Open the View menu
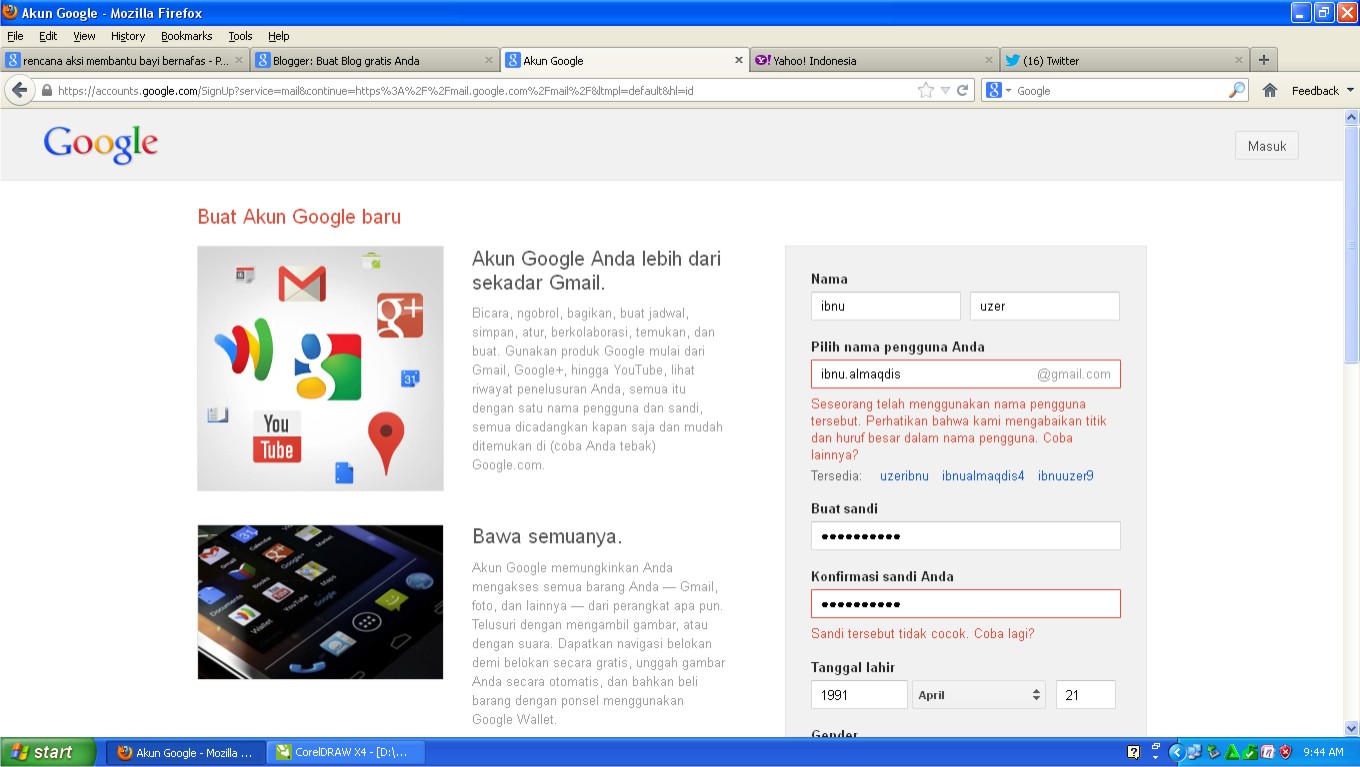The height and width of the screenshot is (767, 1360). [84, 36]
